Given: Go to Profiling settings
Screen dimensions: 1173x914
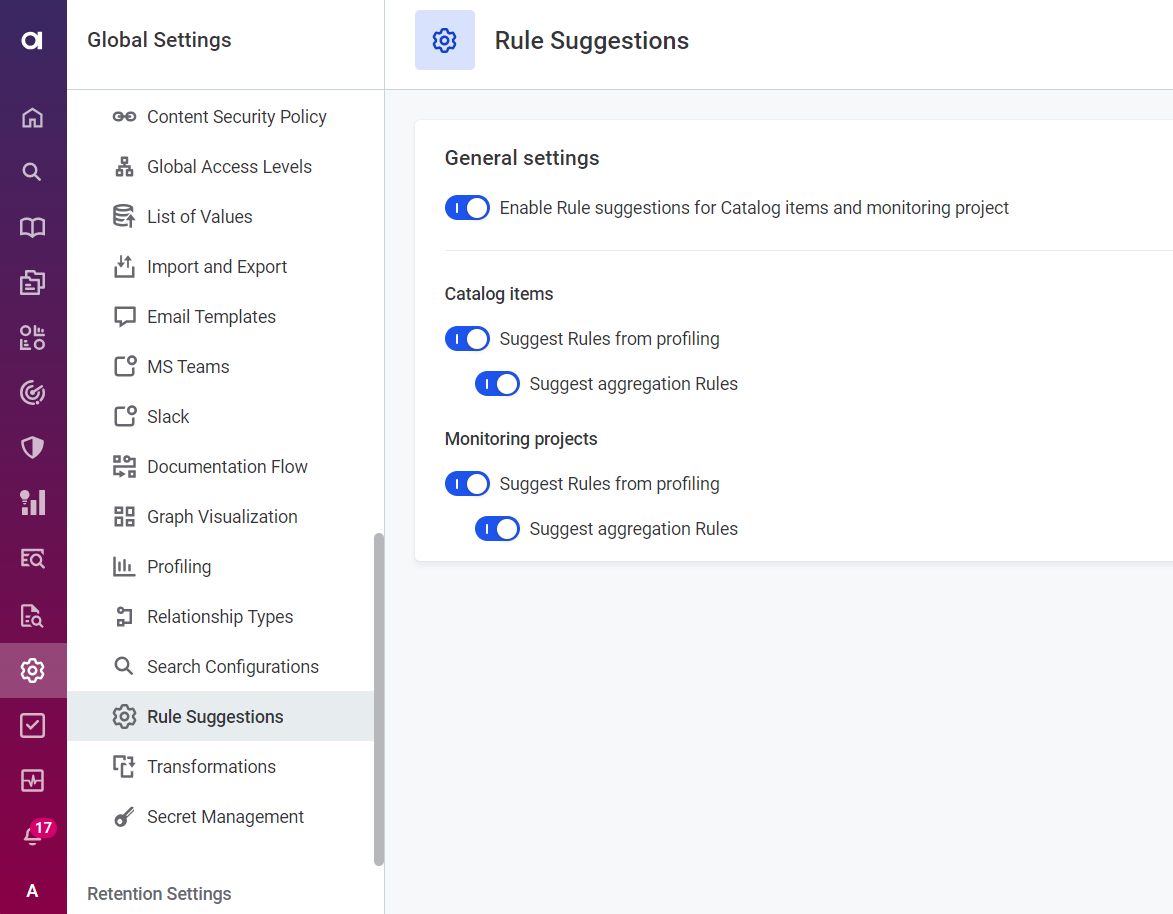Looking at the screenshot, I should pos(179,567).
